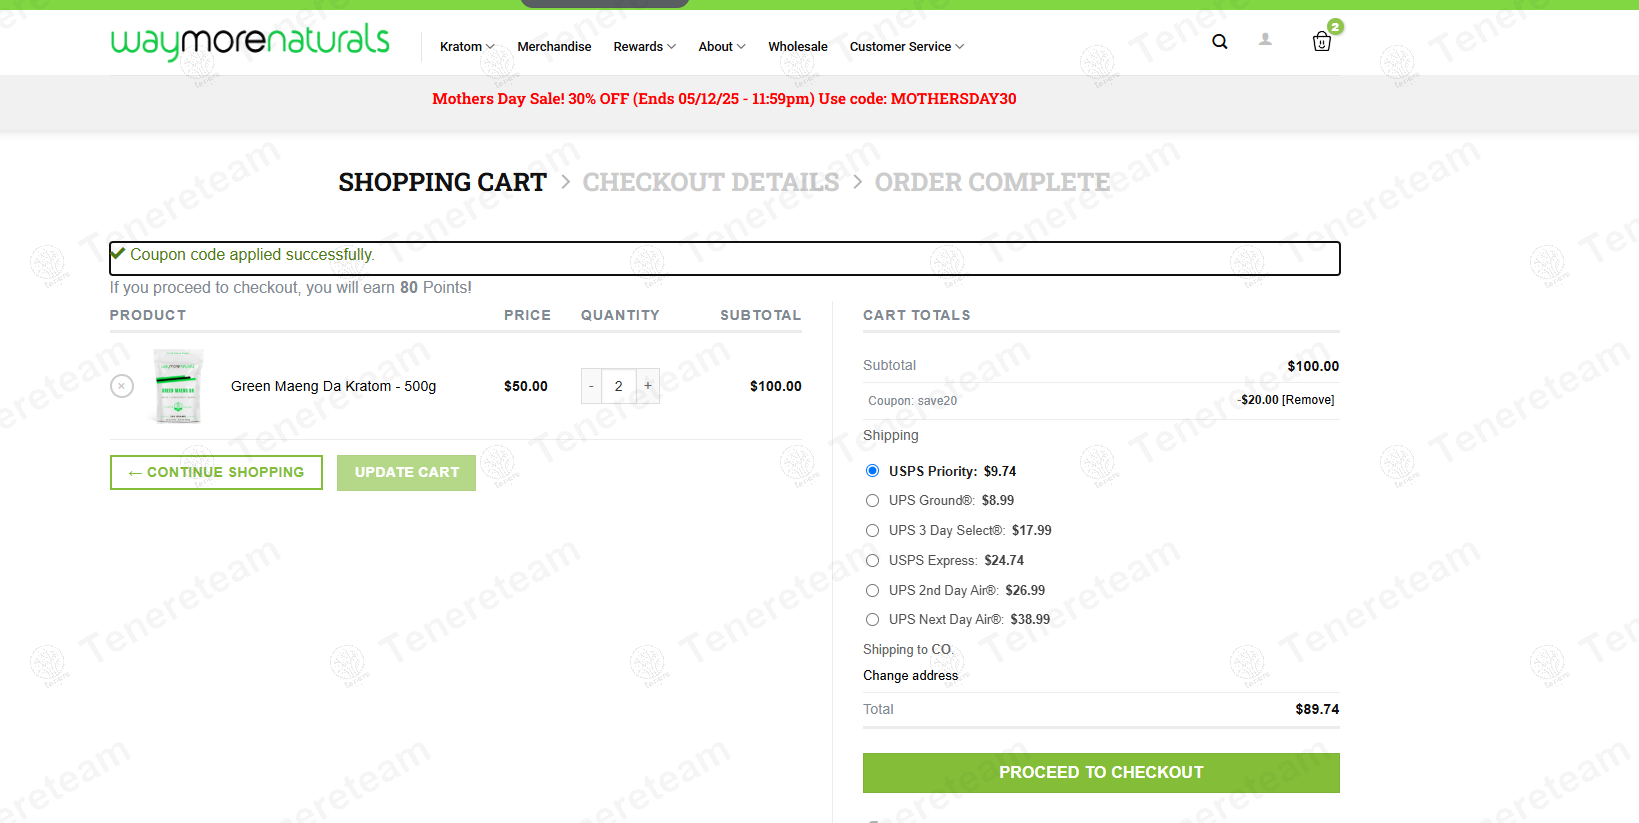Expand the Kratom menu dropdown
Viewport: 1639px width, 823px height.
click(x=467, y=47)
